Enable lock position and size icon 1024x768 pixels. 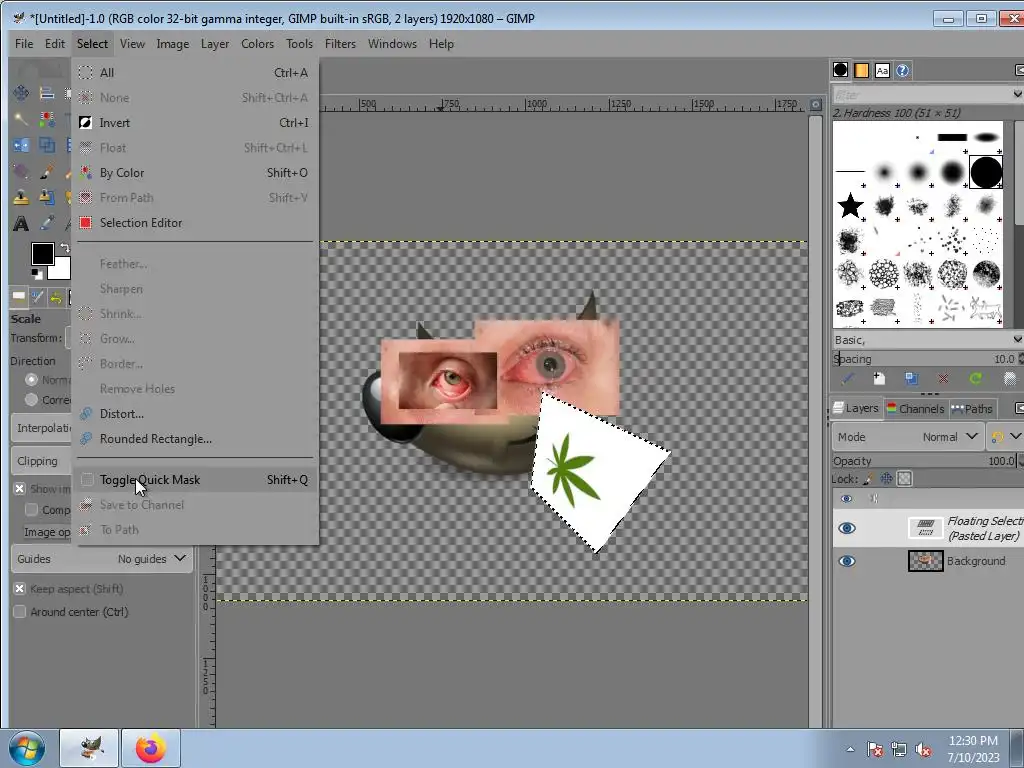886,479
